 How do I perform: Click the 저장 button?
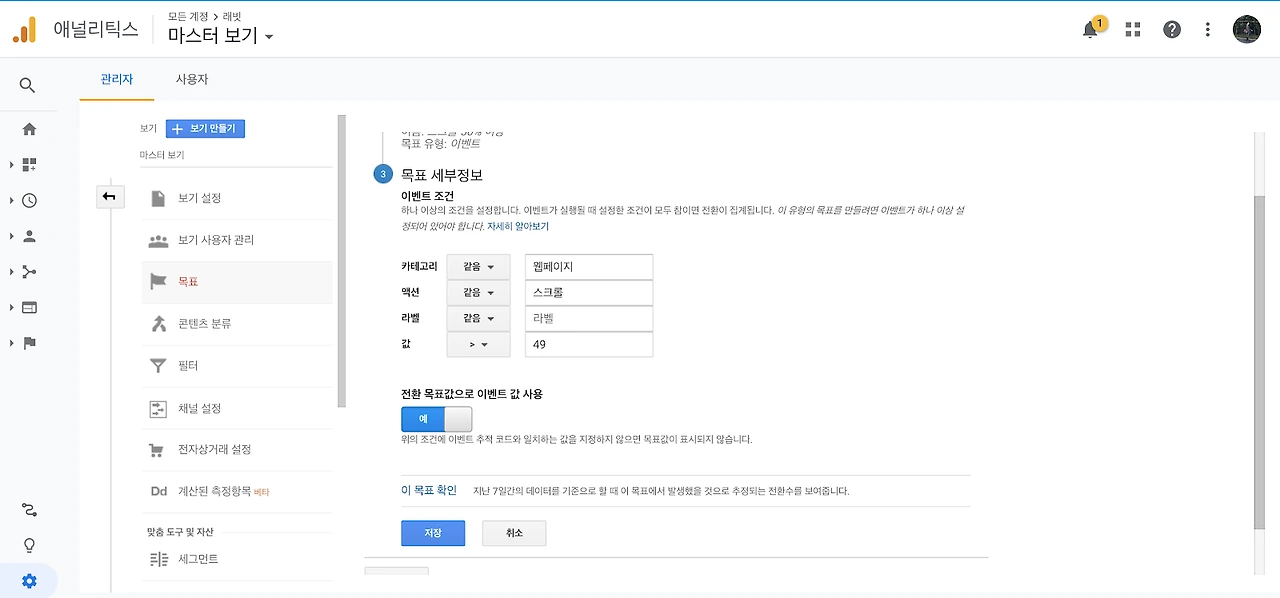(x=433, y=533)
